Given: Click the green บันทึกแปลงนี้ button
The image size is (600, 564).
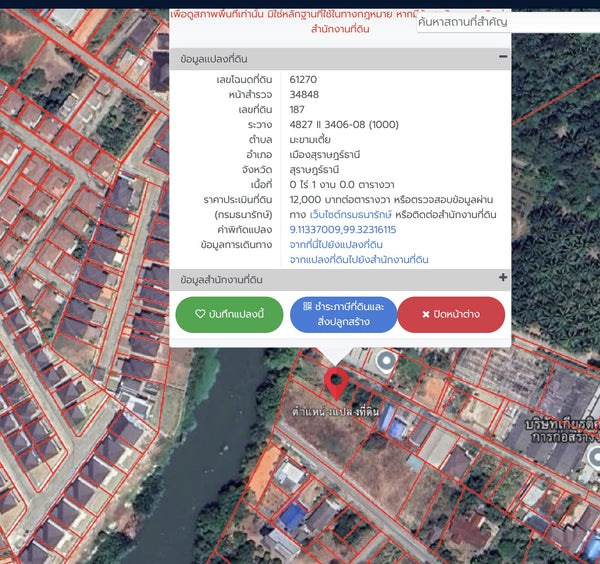Looking at the screenshot, I should tap(229, 315).
